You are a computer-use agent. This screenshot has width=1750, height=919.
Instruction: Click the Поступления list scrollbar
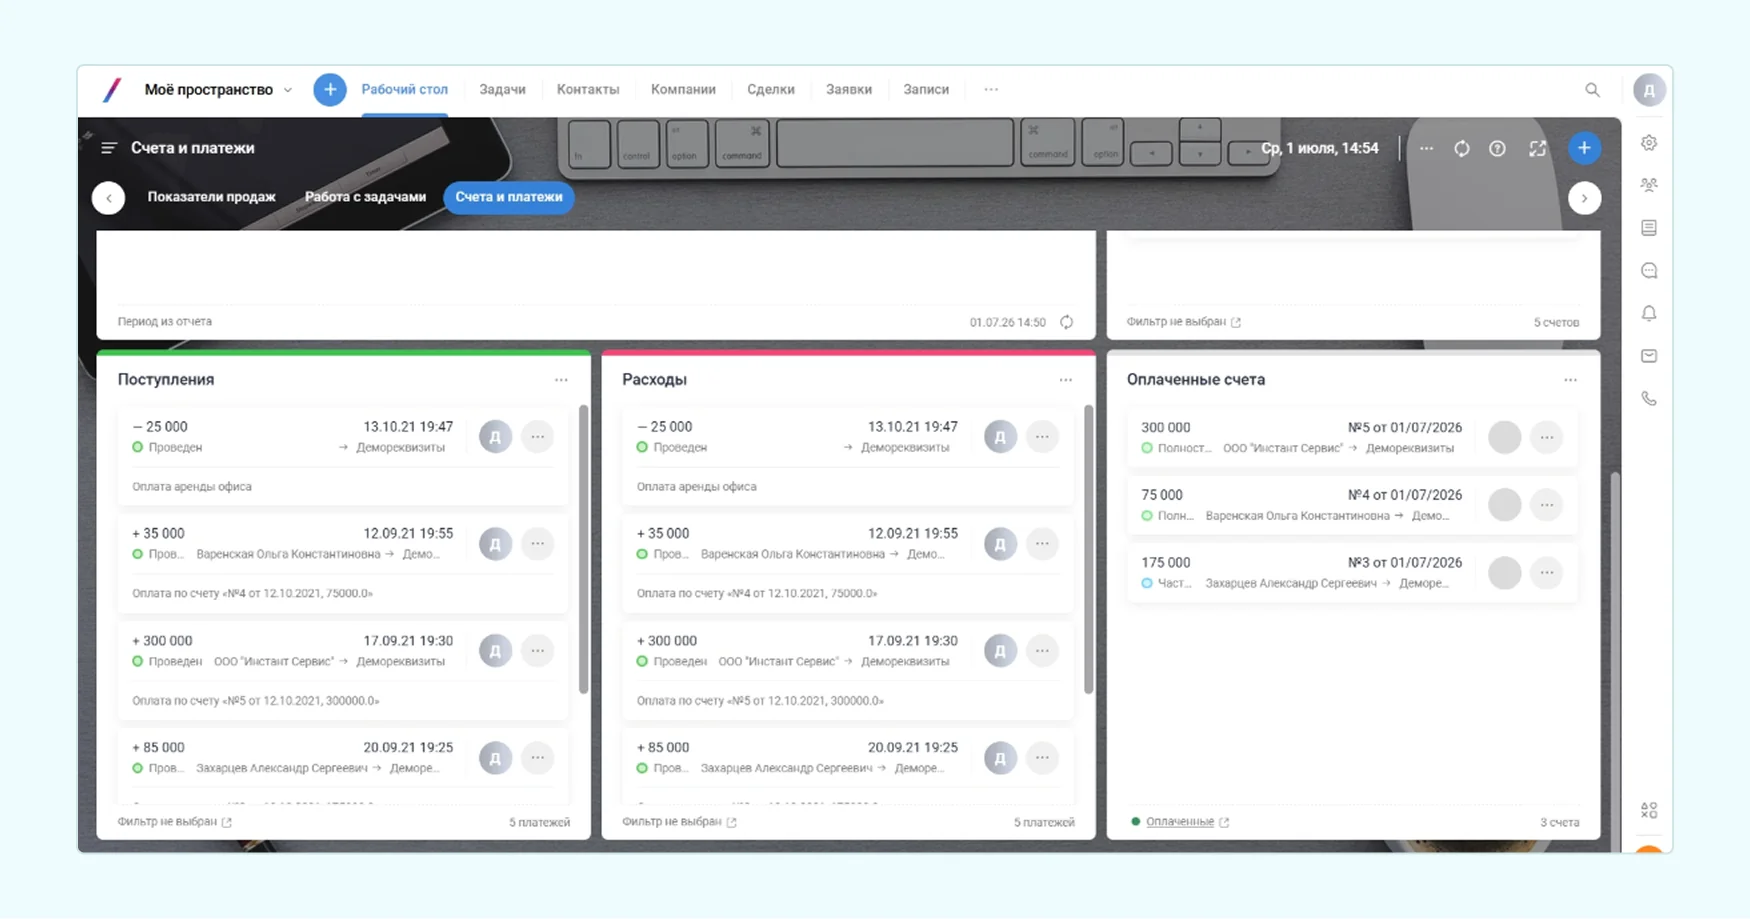point(583,549)
